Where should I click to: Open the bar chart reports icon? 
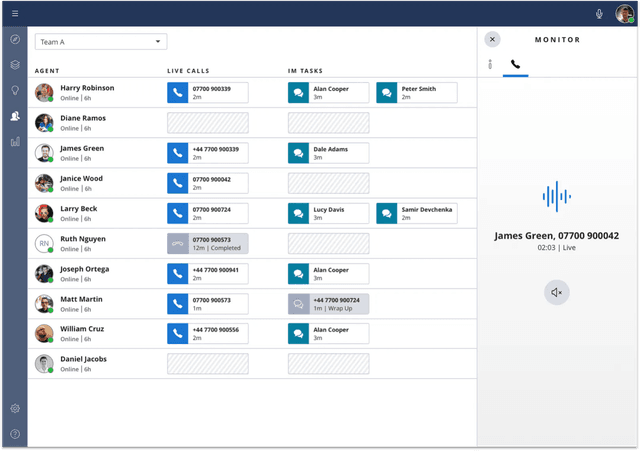click(x=15, y=142)
